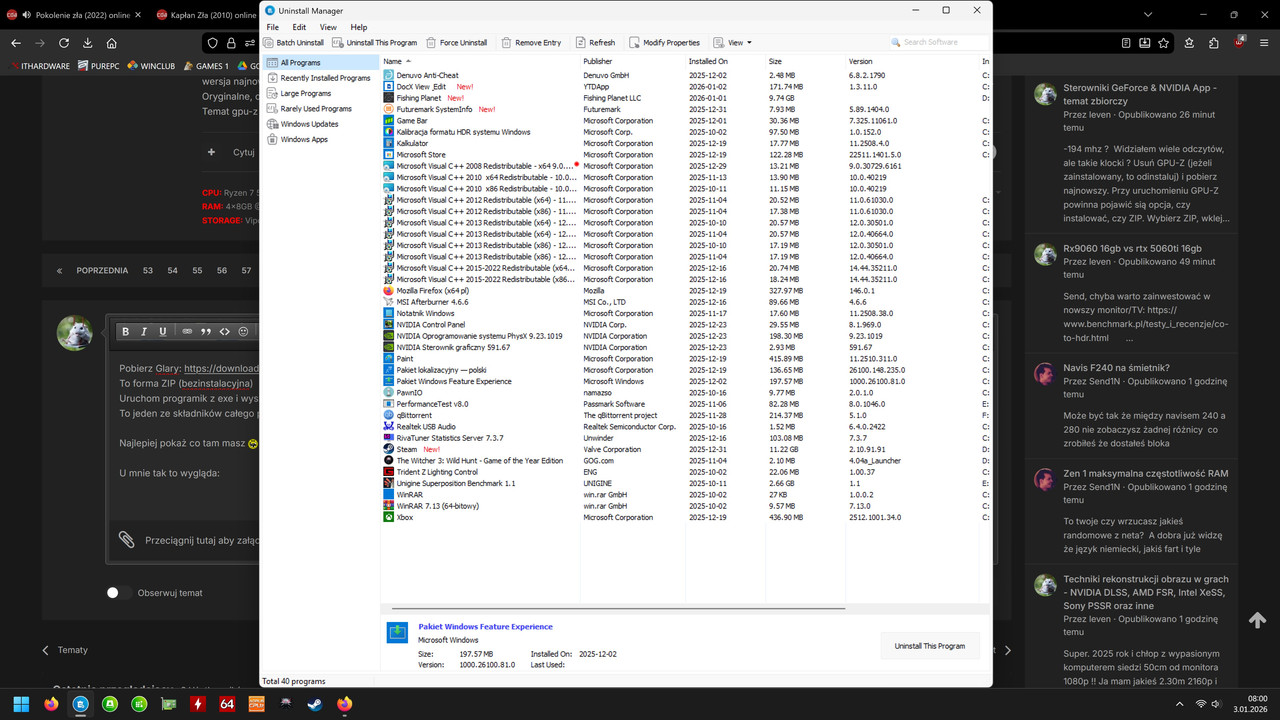Click the Steam icon in program list
Screen dimensions: 1280x720
point(389,449)
